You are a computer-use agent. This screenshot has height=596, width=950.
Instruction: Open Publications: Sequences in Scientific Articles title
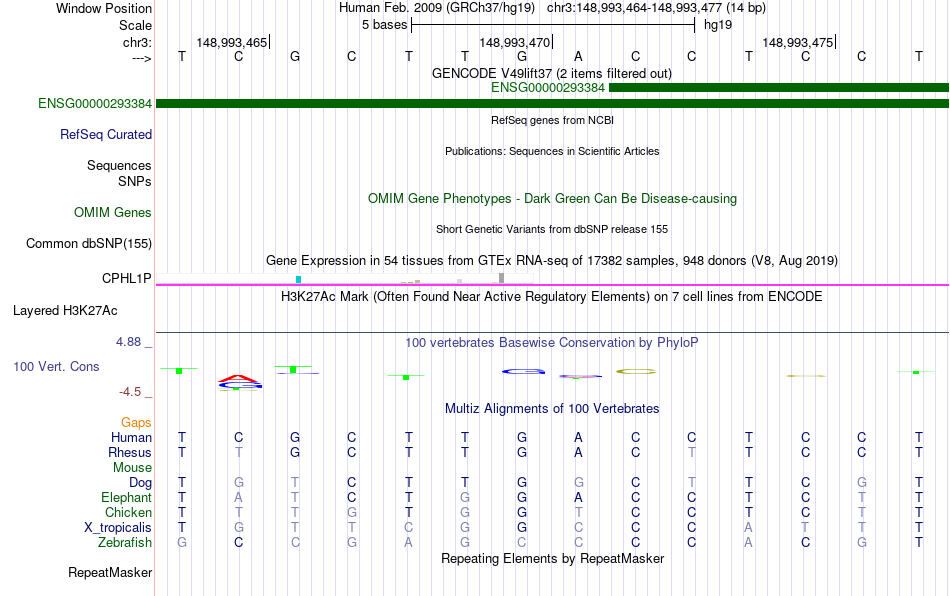pyautogui.click(x=552, y=151)
